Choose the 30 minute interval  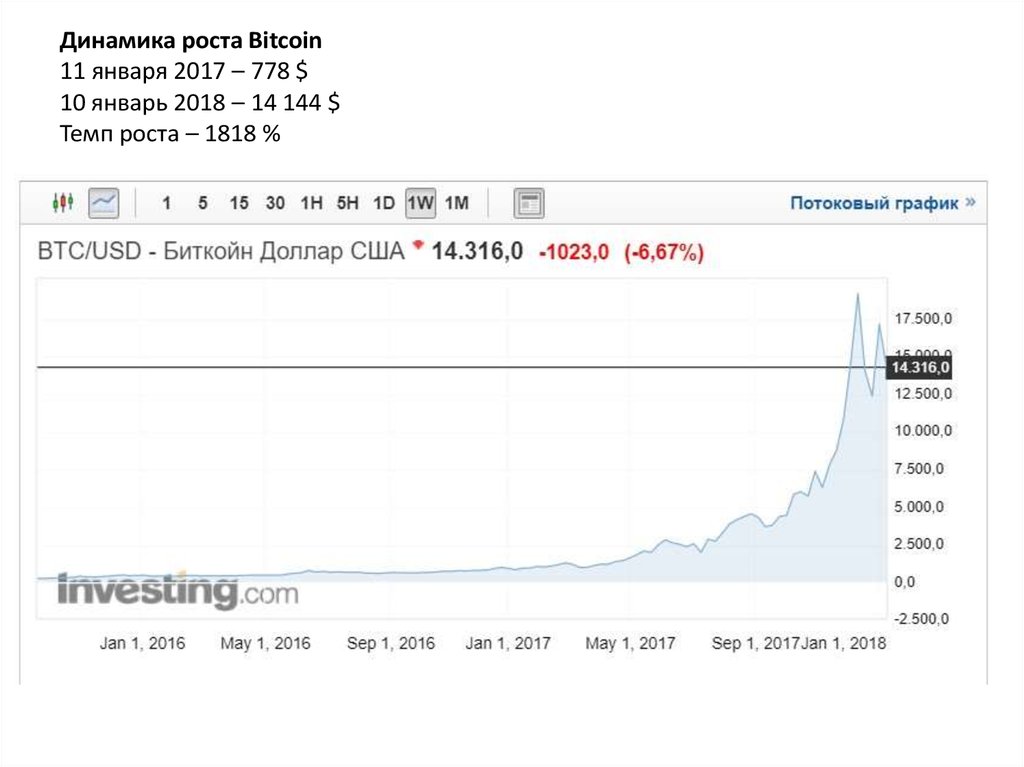[x=275, y=204]
